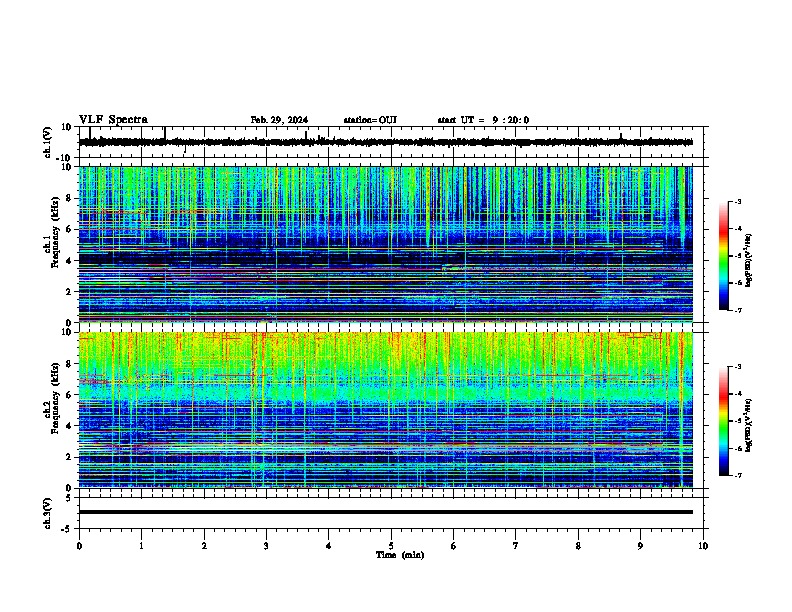Click the "-7" label on ch.1 color bar
Screen dimensions: 792x612
point(738,310)
